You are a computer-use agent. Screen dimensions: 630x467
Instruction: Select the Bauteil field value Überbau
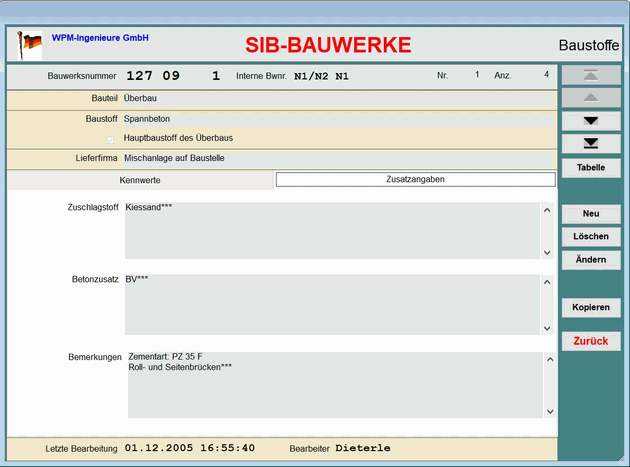tap(140, 98)
